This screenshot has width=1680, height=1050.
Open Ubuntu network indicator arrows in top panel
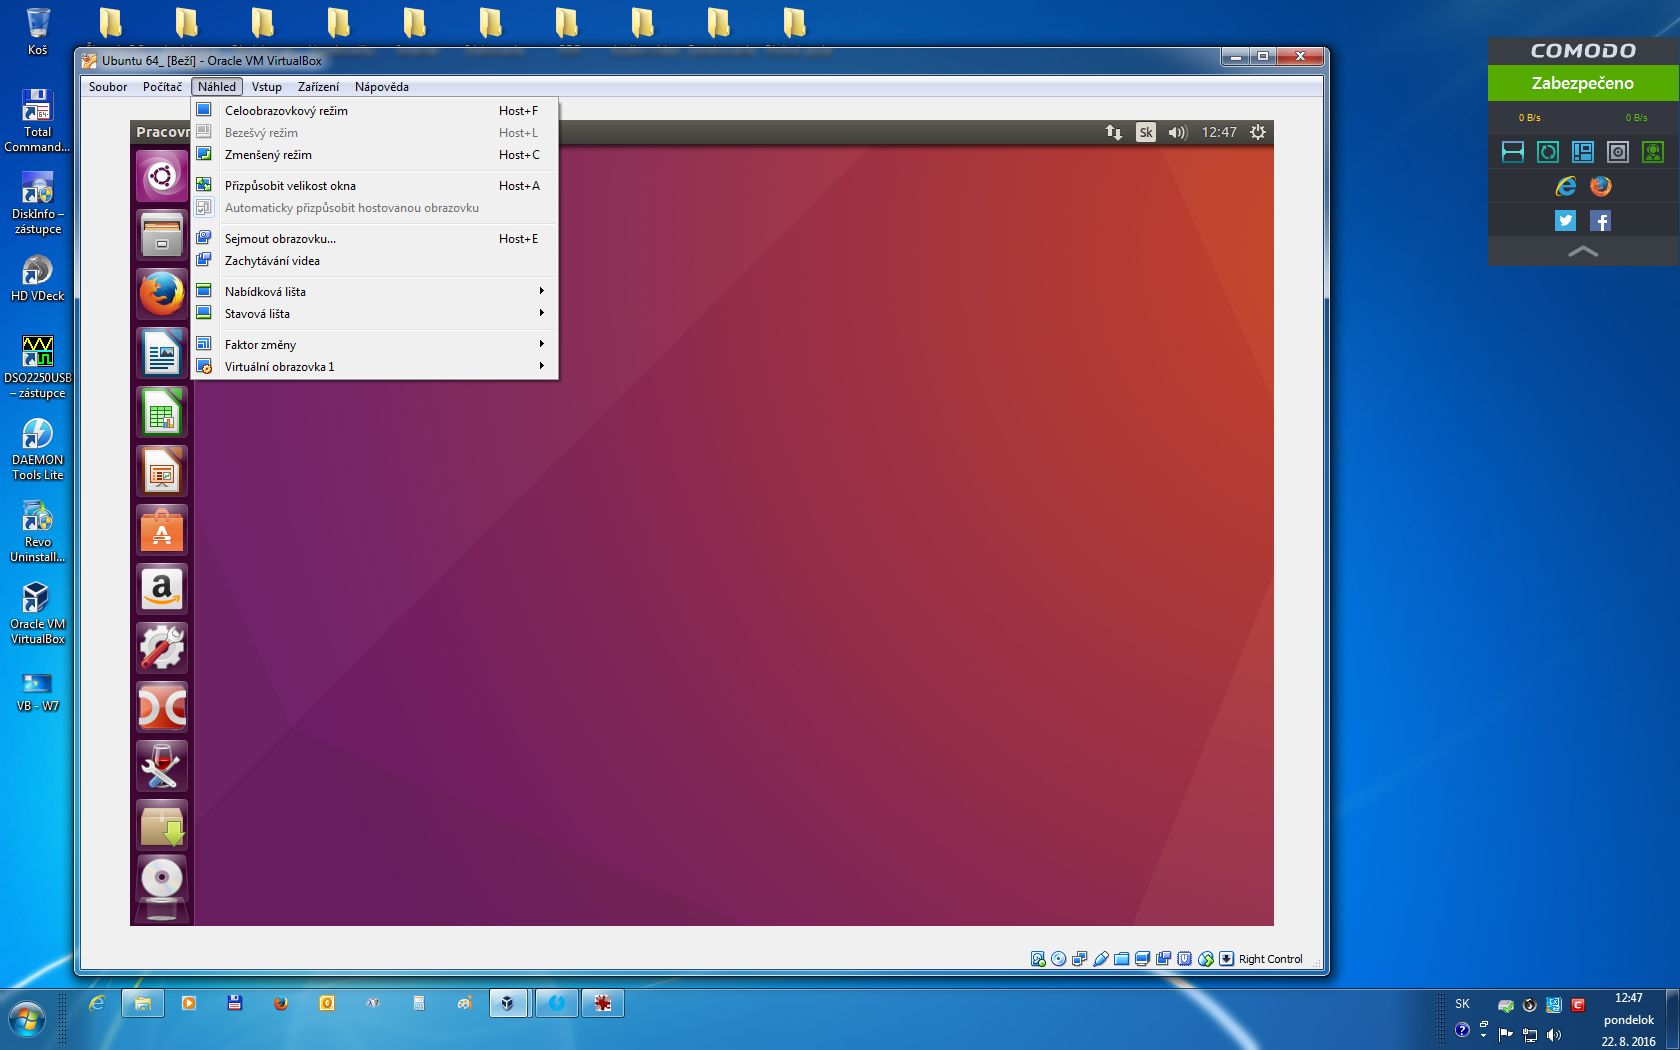pyautogui.click(x=1113, y=132)
